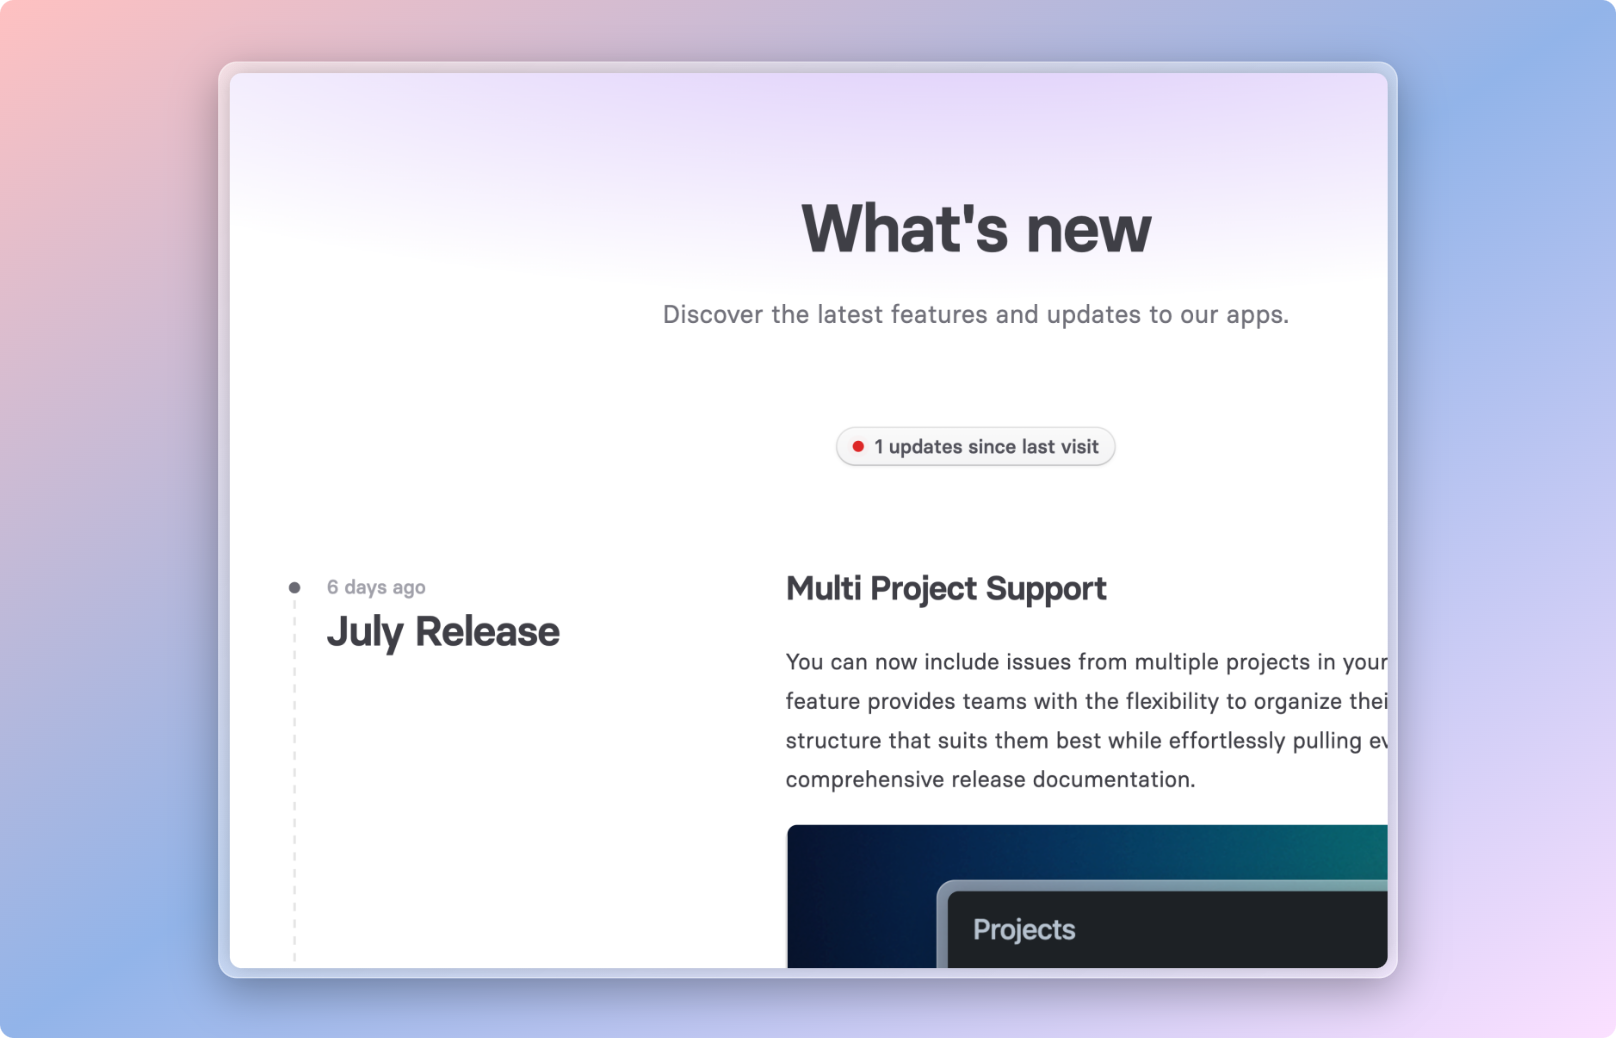Open the July Release entry title
This screenshot has height=1038, width=1616.
(x=443, y=632)
